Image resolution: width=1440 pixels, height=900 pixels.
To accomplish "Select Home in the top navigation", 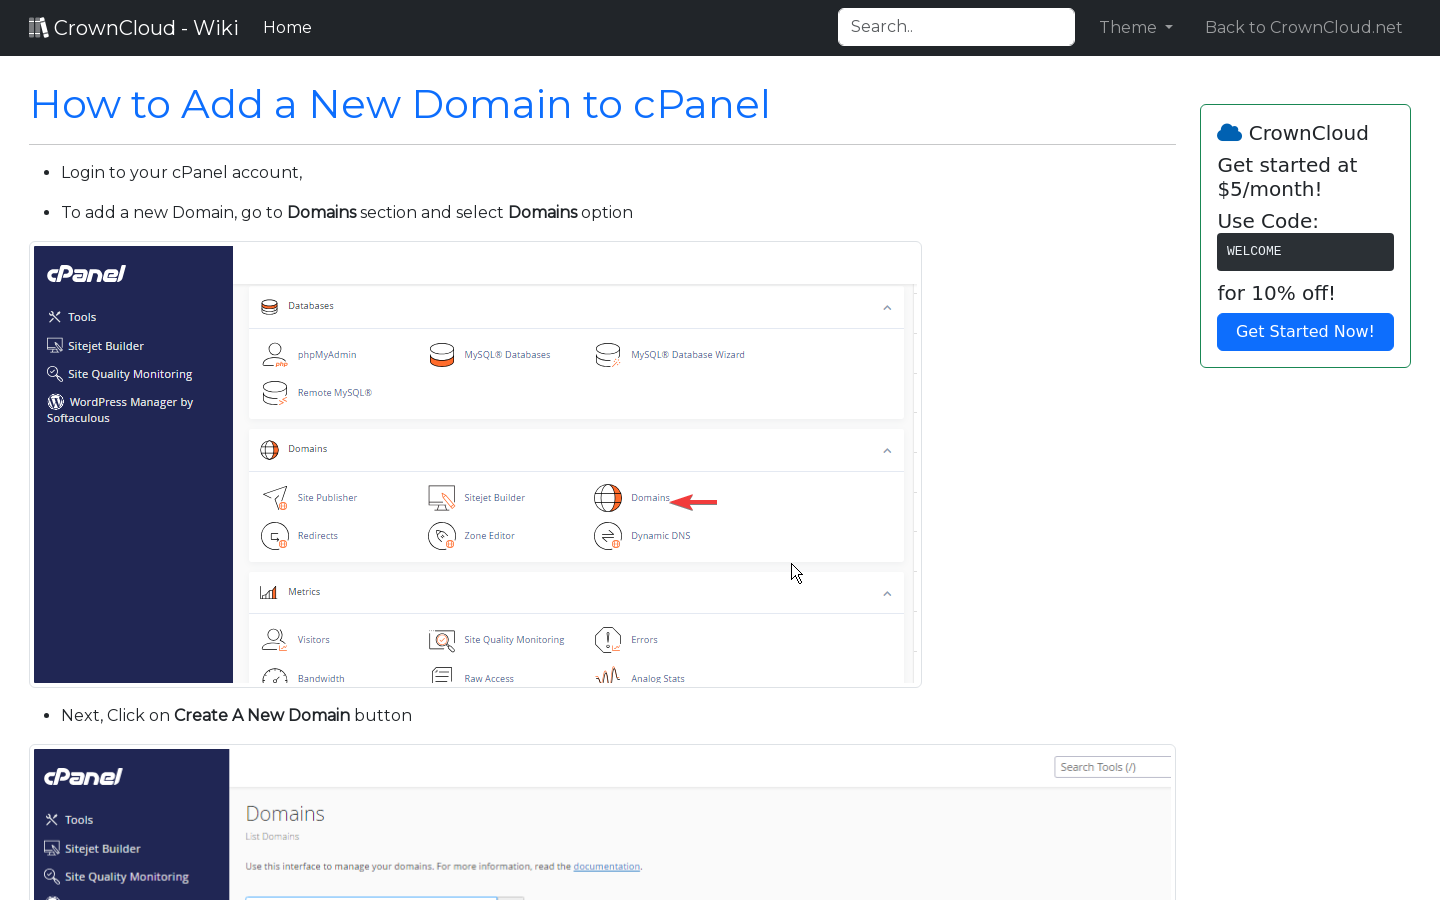I will pyautogui.click(x=287, y=27).
